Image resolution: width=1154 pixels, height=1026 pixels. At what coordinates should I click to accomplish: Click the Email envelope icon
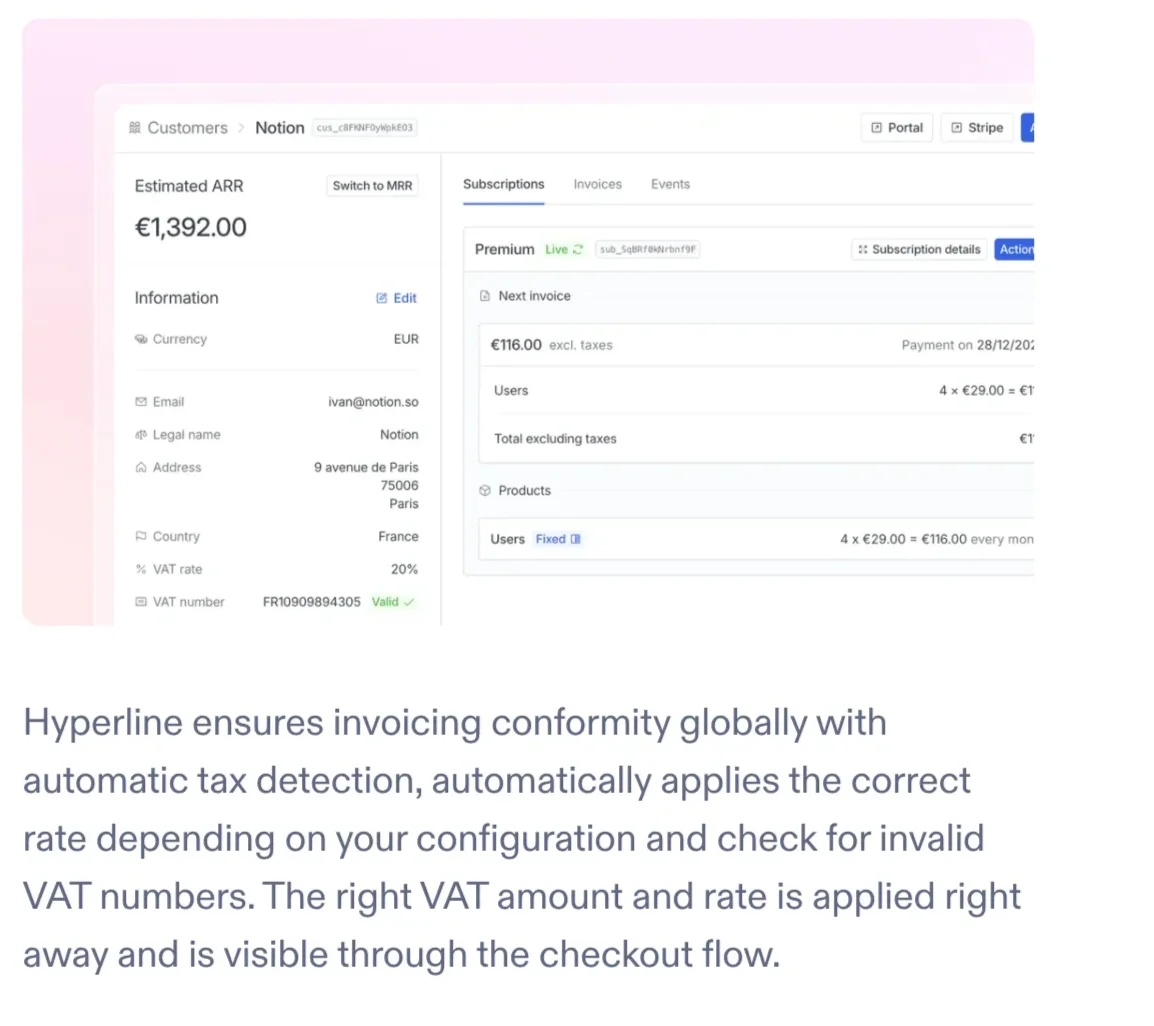pyautogui.click(x=141, y=402)
